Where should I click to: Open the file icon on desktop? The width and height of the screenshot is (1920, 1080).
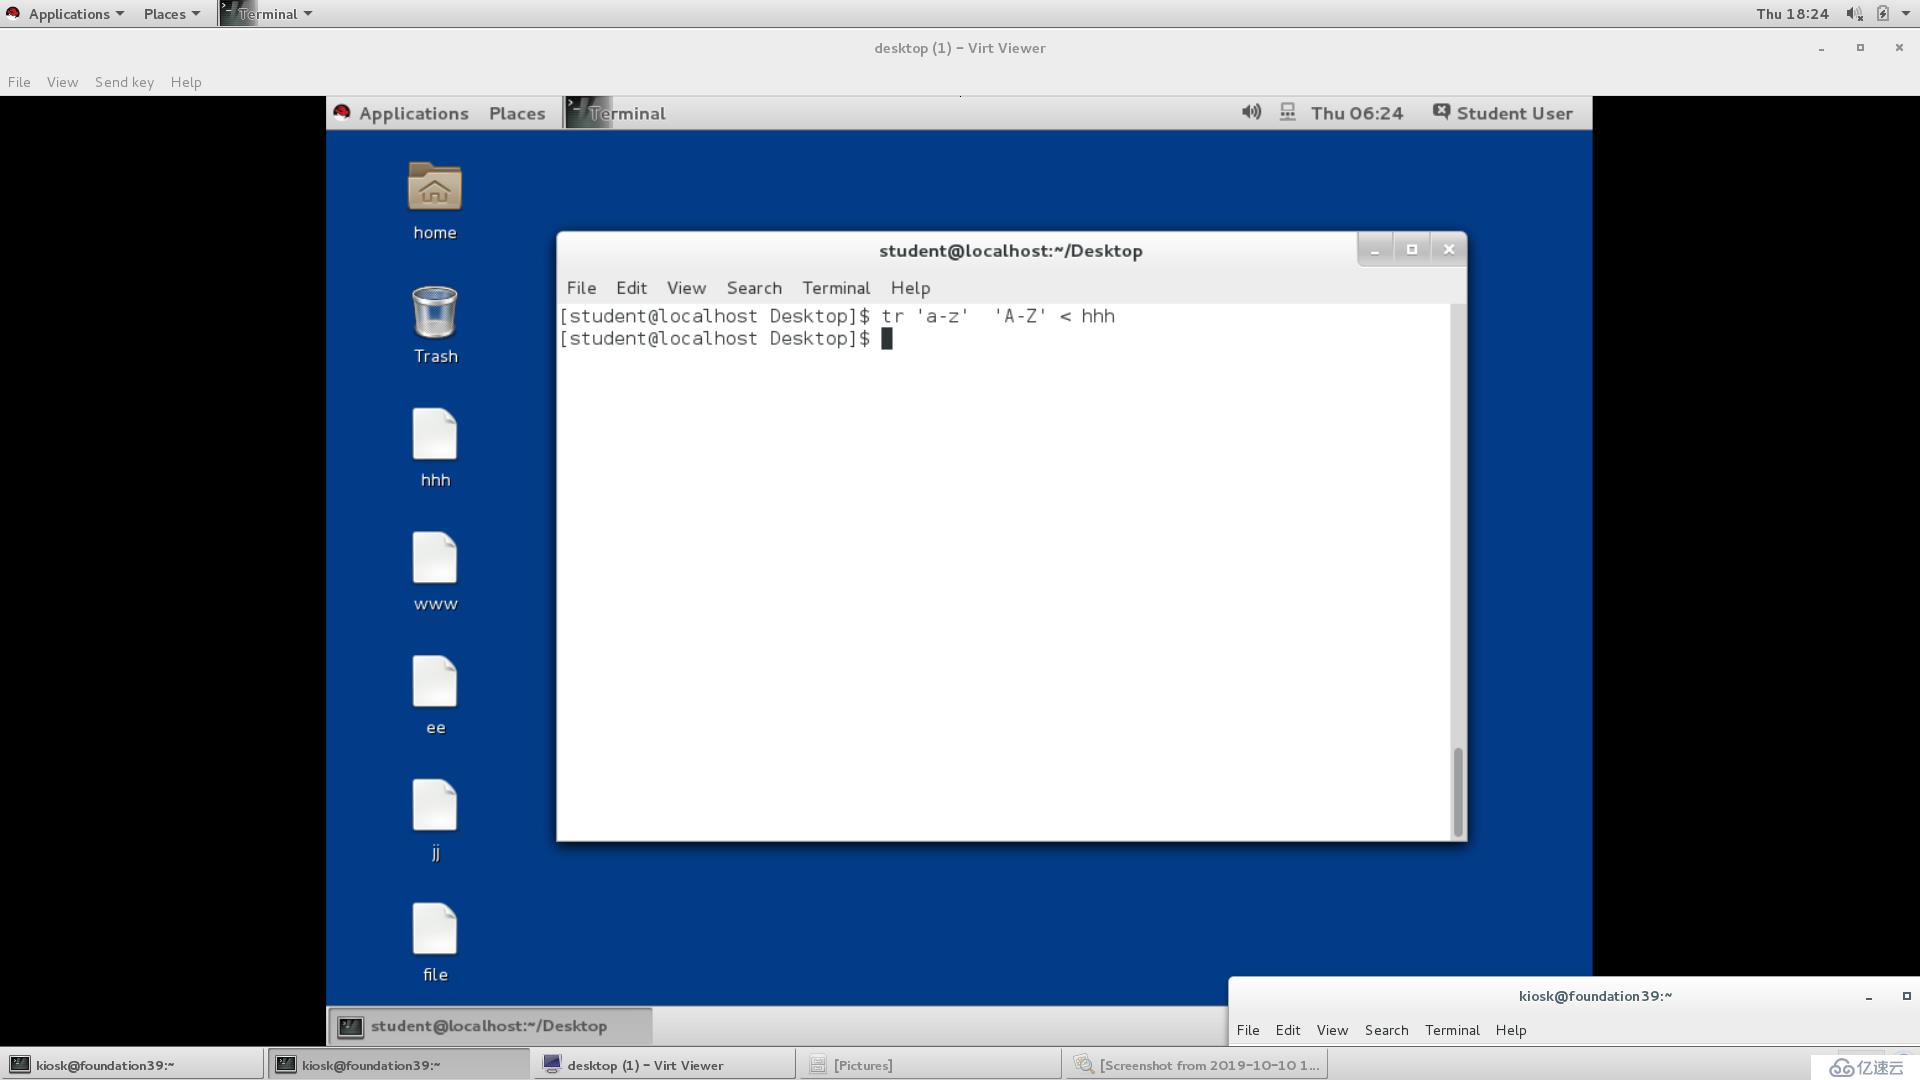click(x=434, y=928)
